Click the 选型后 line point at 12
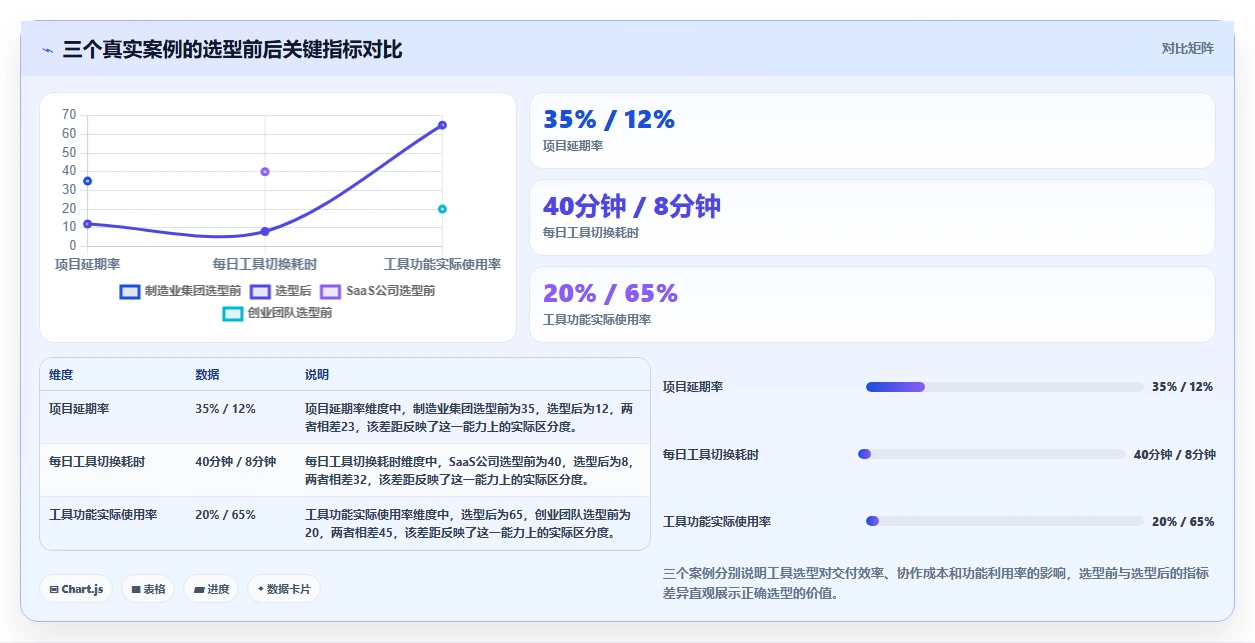This screenshot has height=643, width=1255. 87,224
